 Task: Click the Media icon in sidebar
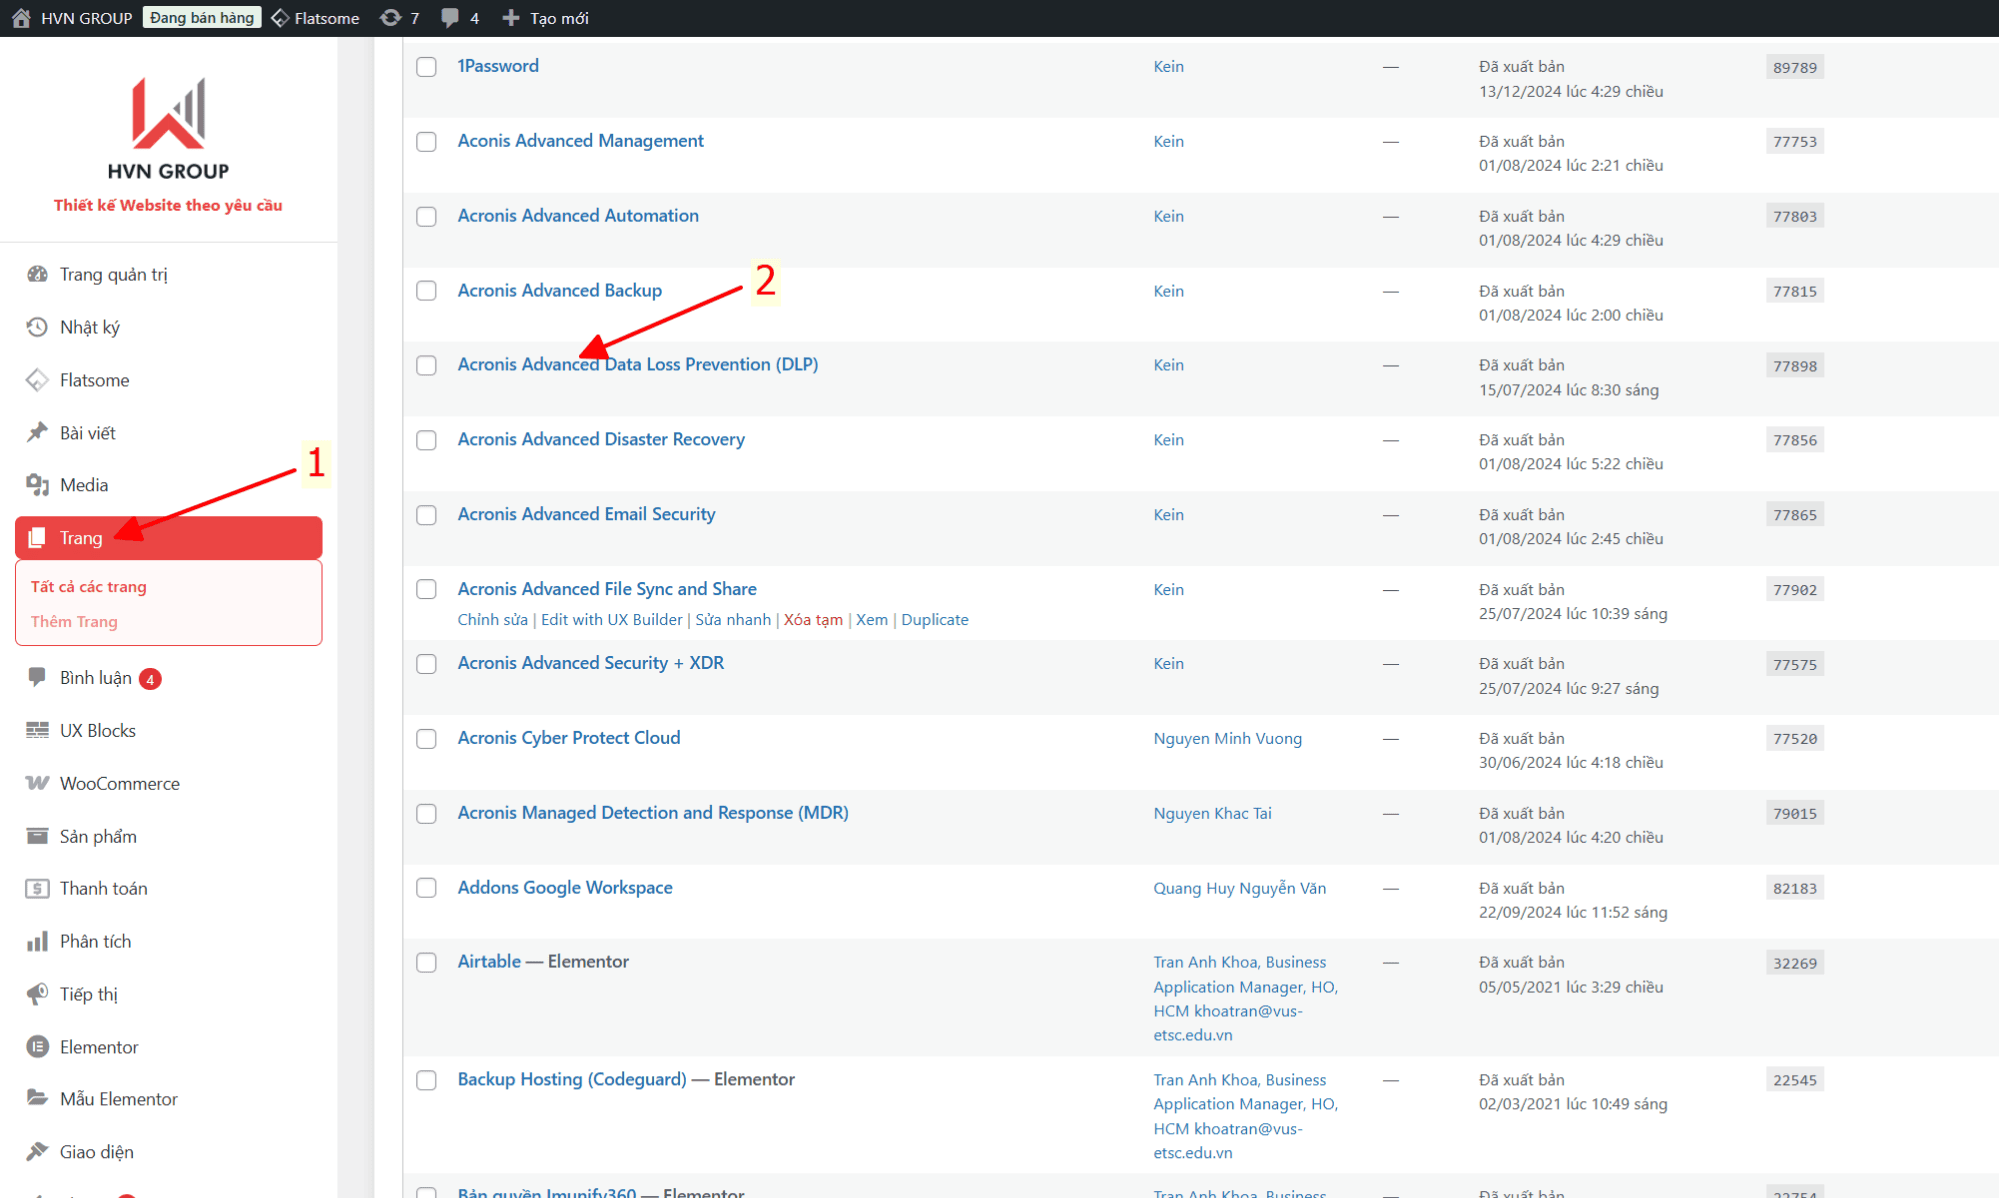click(37, 485)
